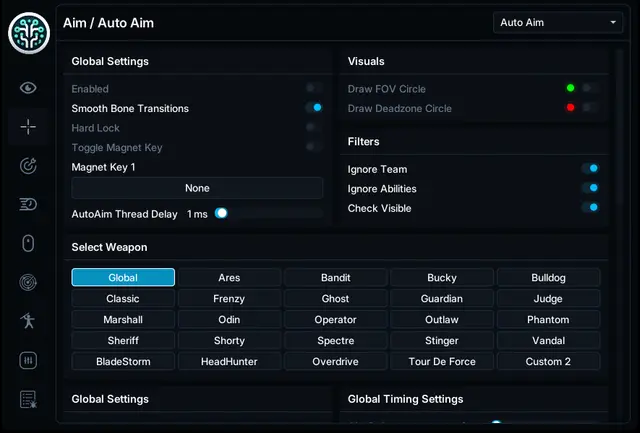This screenshot has height=433, width=640.
Task: Open the running figure sidebar icon
Action: [x=28, y=321]
